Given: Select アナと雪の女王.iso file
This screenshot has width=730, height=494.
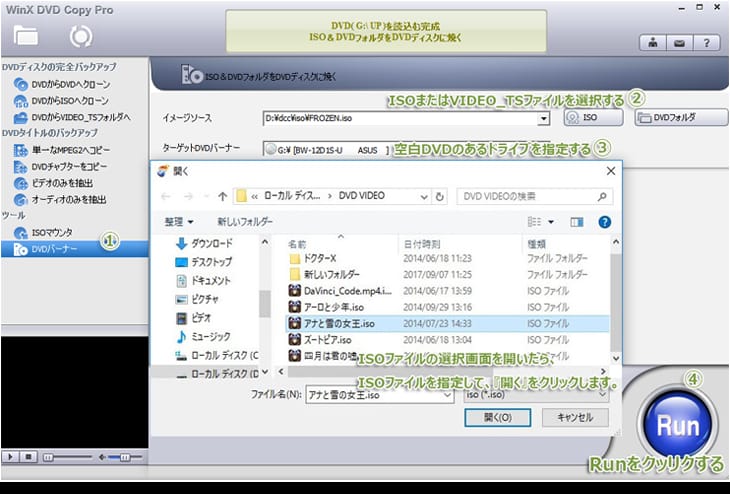Looking at the screenshot, I should (x=447, y=324).
